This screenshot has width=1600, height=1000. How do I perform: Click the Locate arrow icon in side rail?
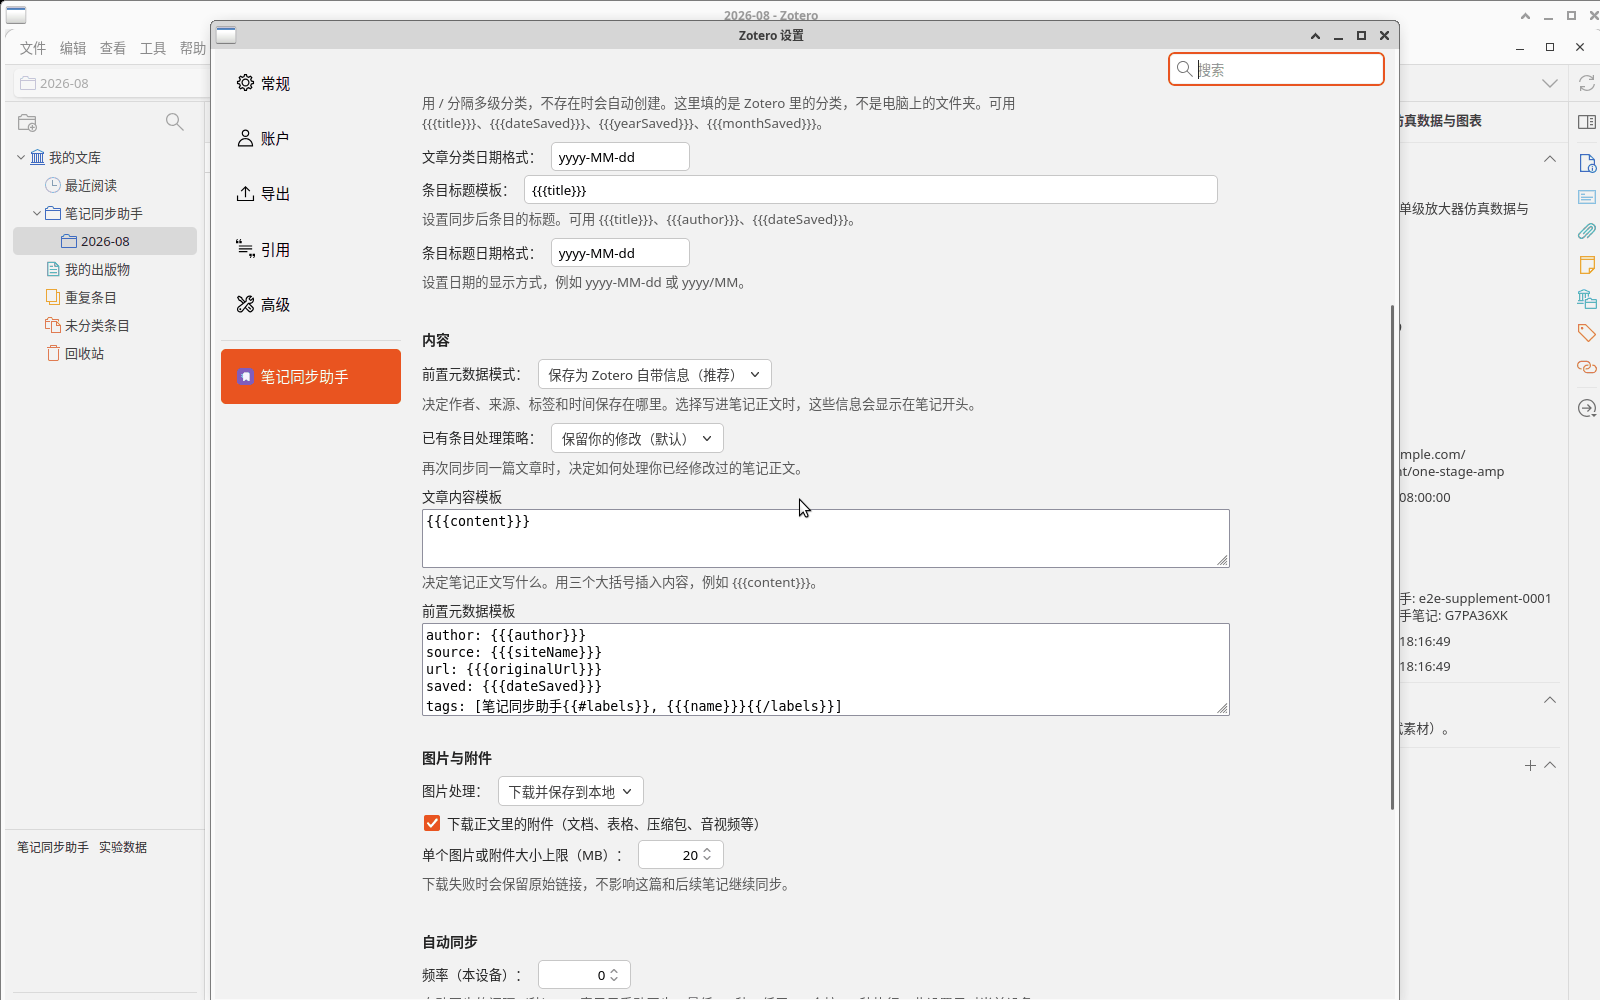click(x=1587, y=408)
